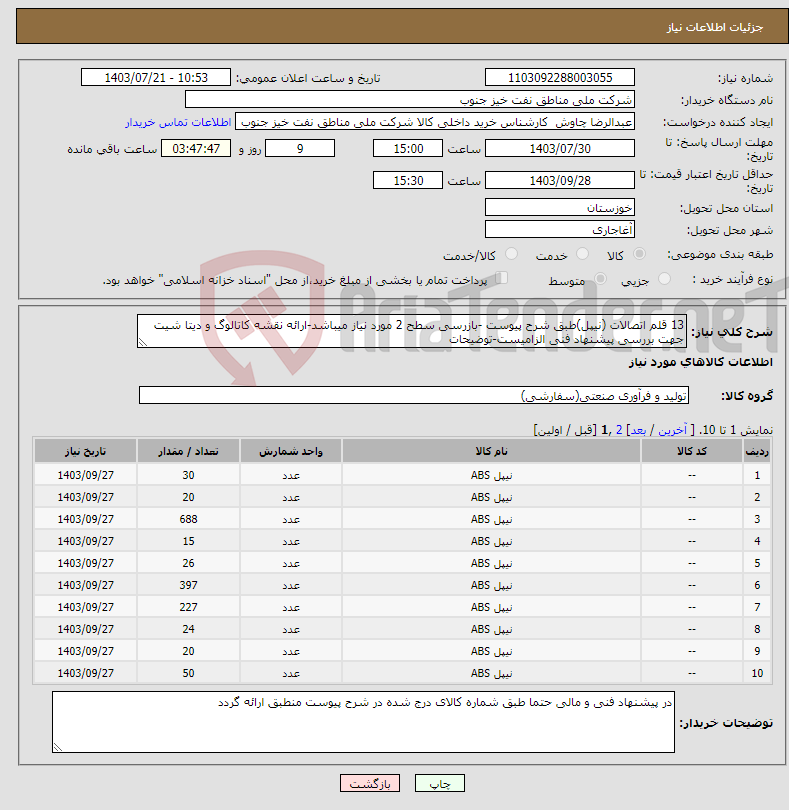This screenshot has width=789, height=810.
Task: Select the کالا radio button
Action: (x=639, y=254)
